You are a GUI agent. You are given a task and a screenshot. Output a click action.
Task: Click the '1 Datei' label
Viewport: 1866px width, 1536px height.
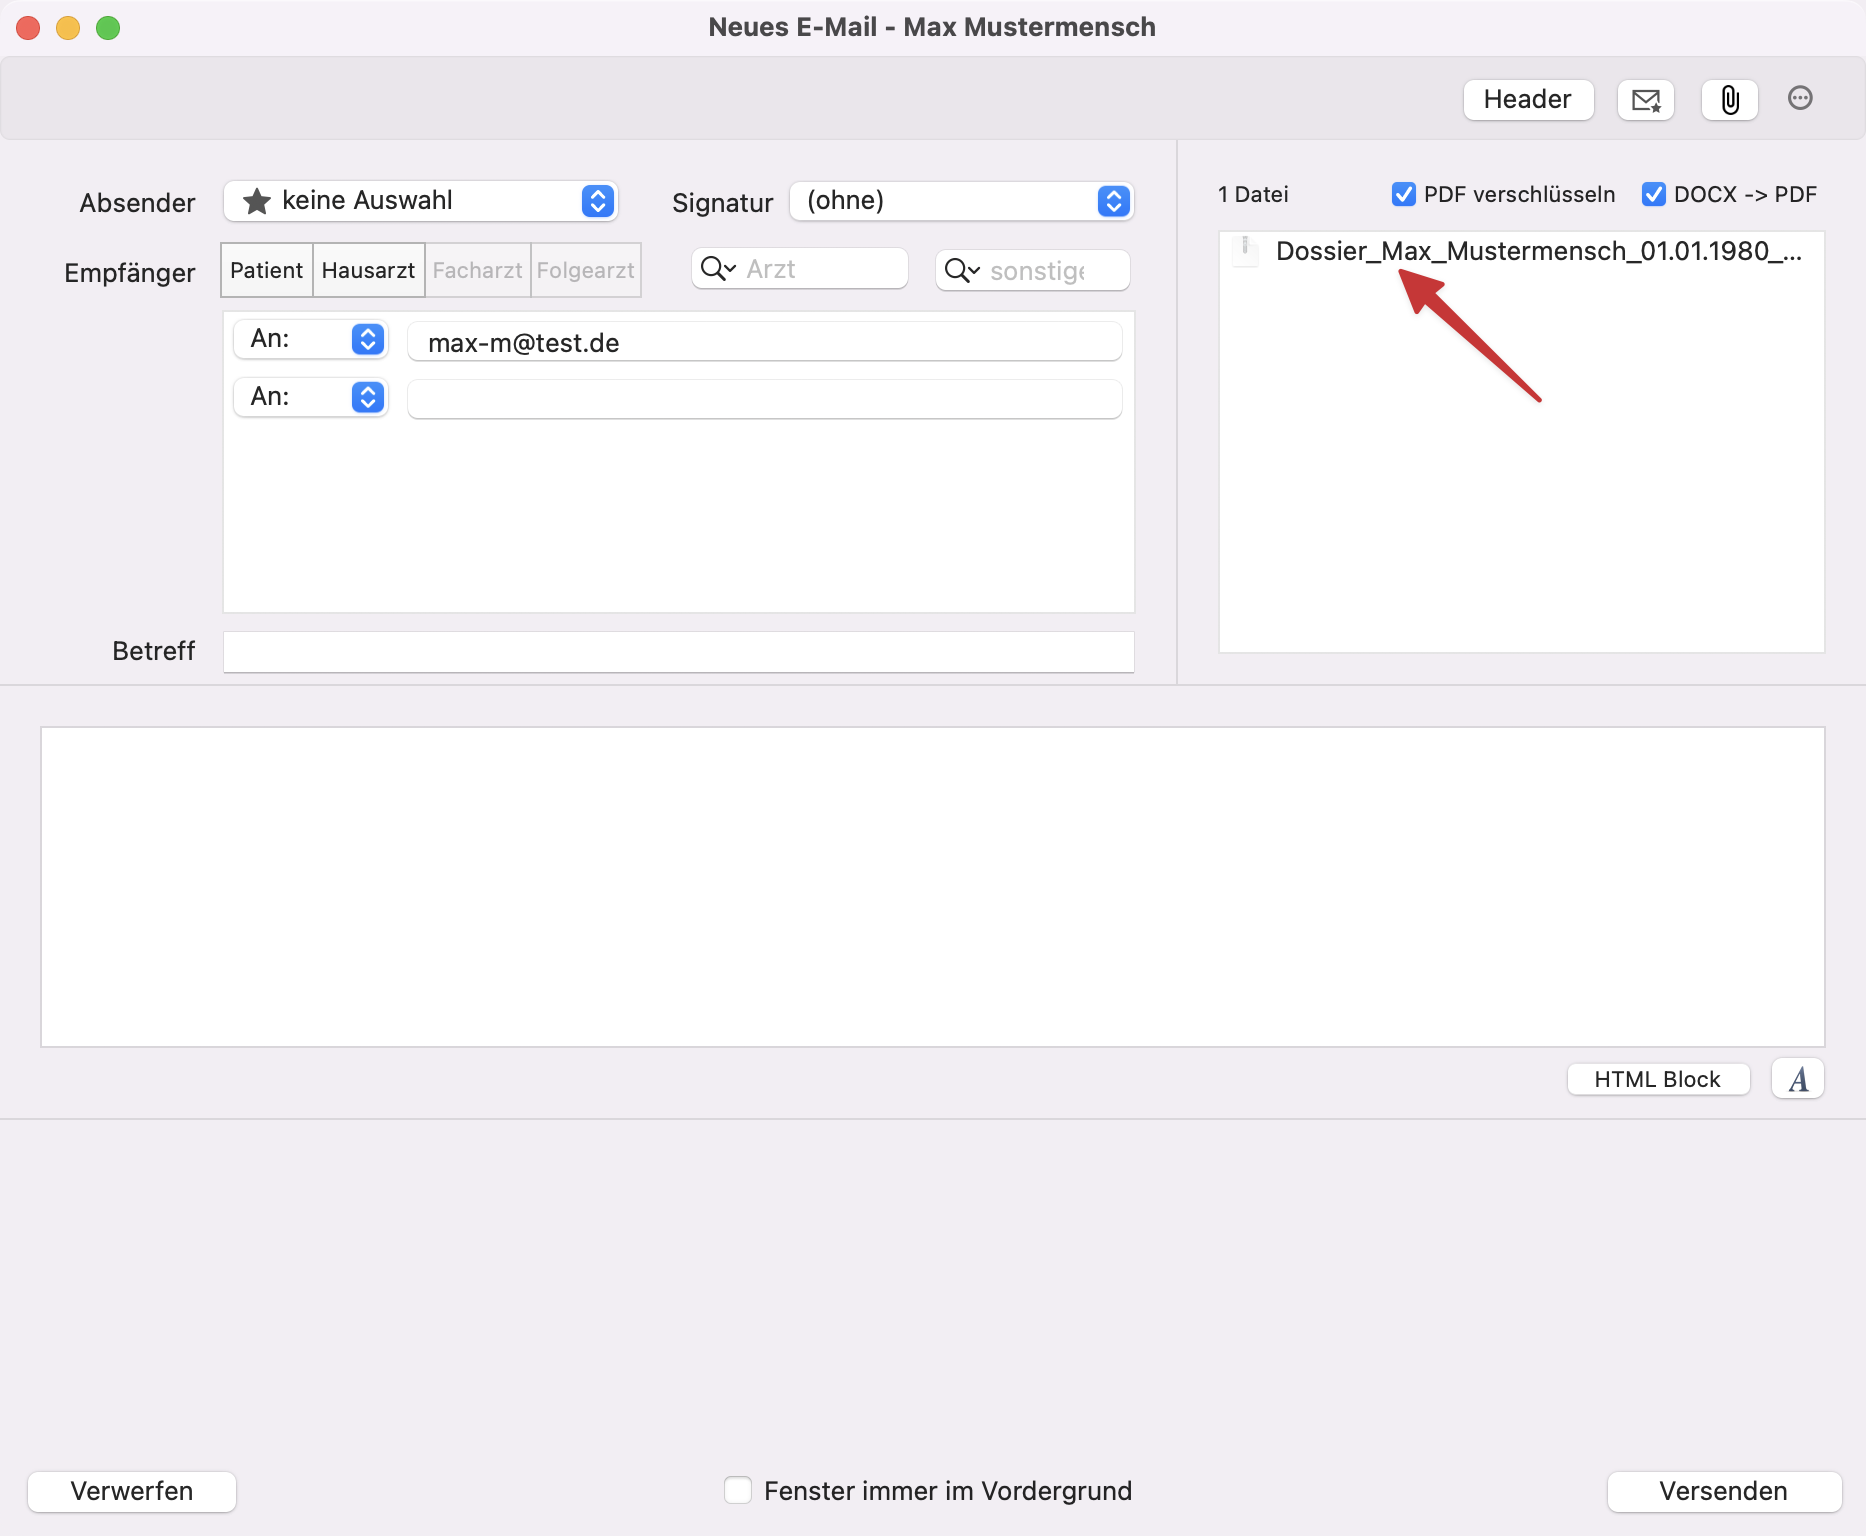(x=1253, y=194)
